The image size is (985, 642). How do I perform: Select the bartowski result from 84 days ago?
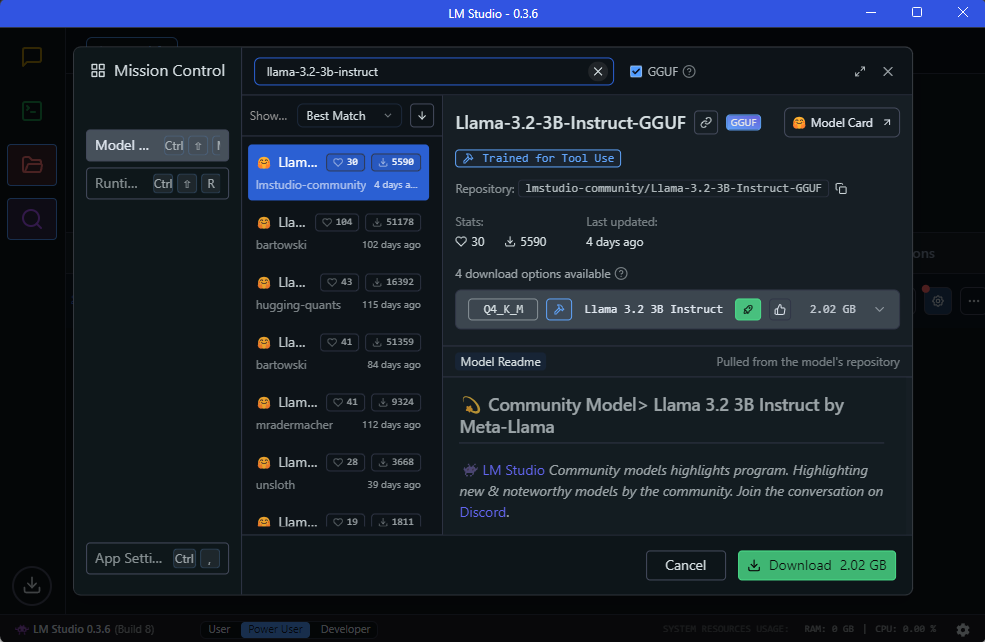pos(339,353)
